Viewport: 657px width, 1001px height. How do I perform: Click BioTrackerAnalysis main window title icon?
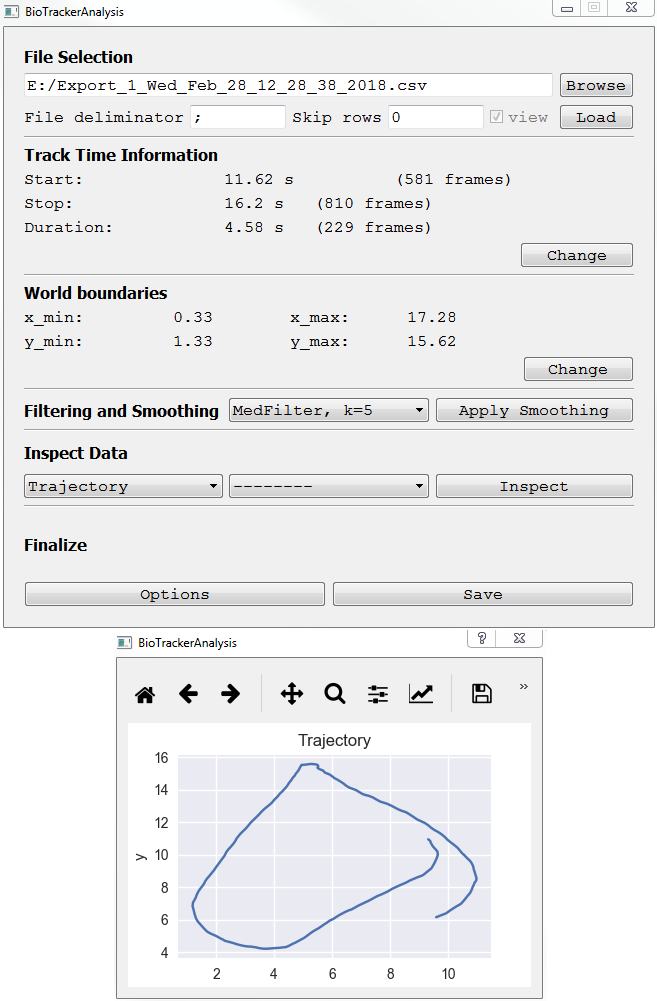coord(11,11)
